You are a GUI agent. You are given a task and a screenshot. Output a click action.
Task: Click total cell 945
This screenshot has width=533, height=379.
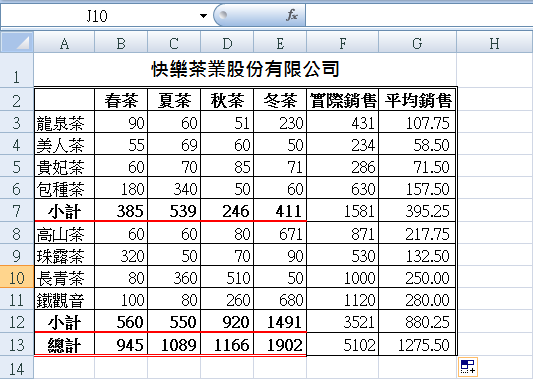tap(121, 344)
